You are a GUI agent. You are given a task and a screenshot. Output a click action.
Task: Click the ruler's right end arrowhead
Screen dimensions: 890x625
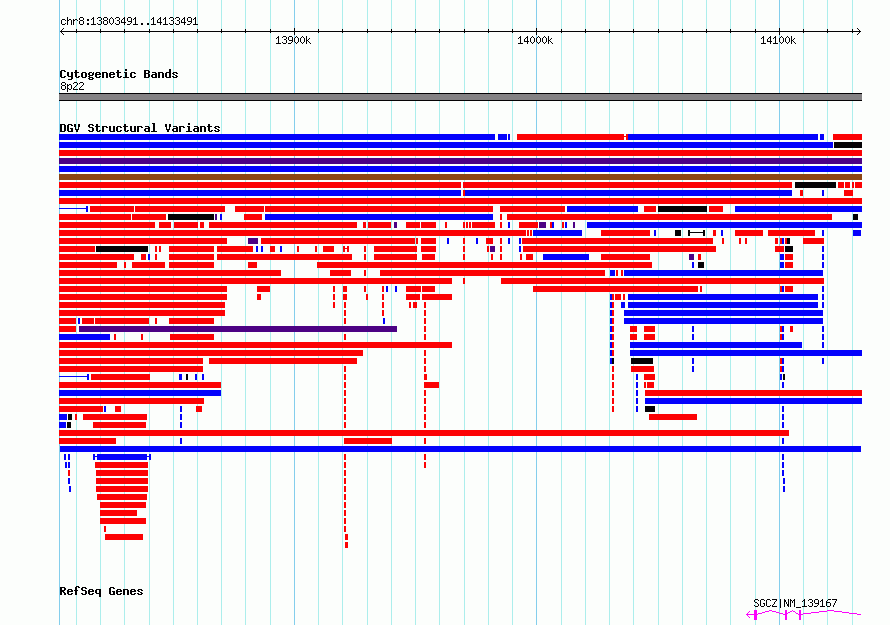coord(858,31)
